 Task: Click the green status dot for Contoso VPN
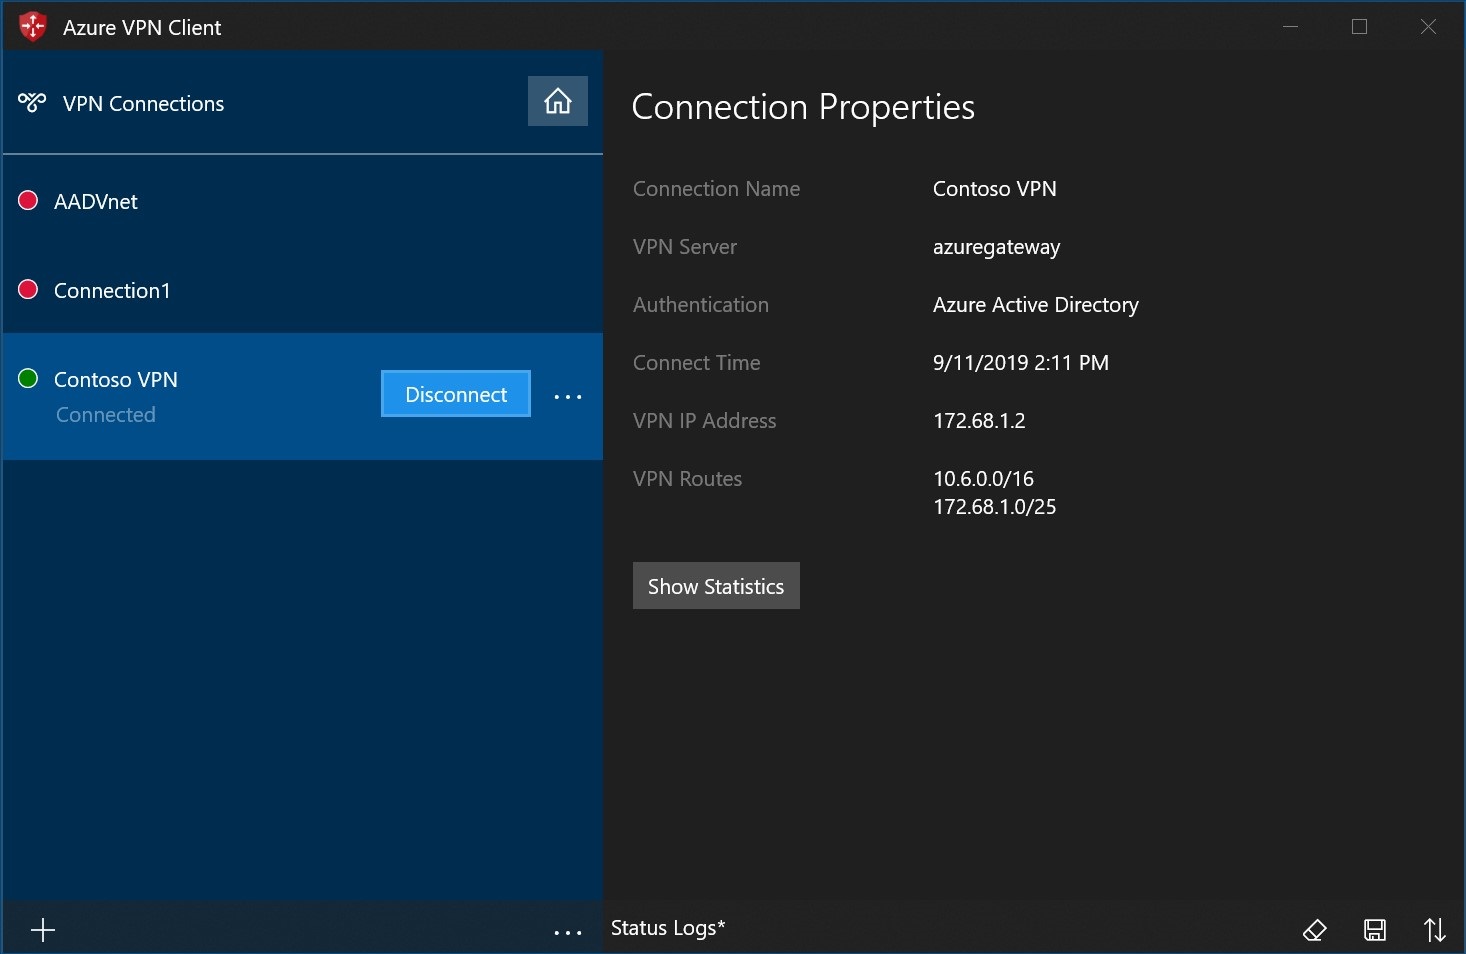[28, 378]
